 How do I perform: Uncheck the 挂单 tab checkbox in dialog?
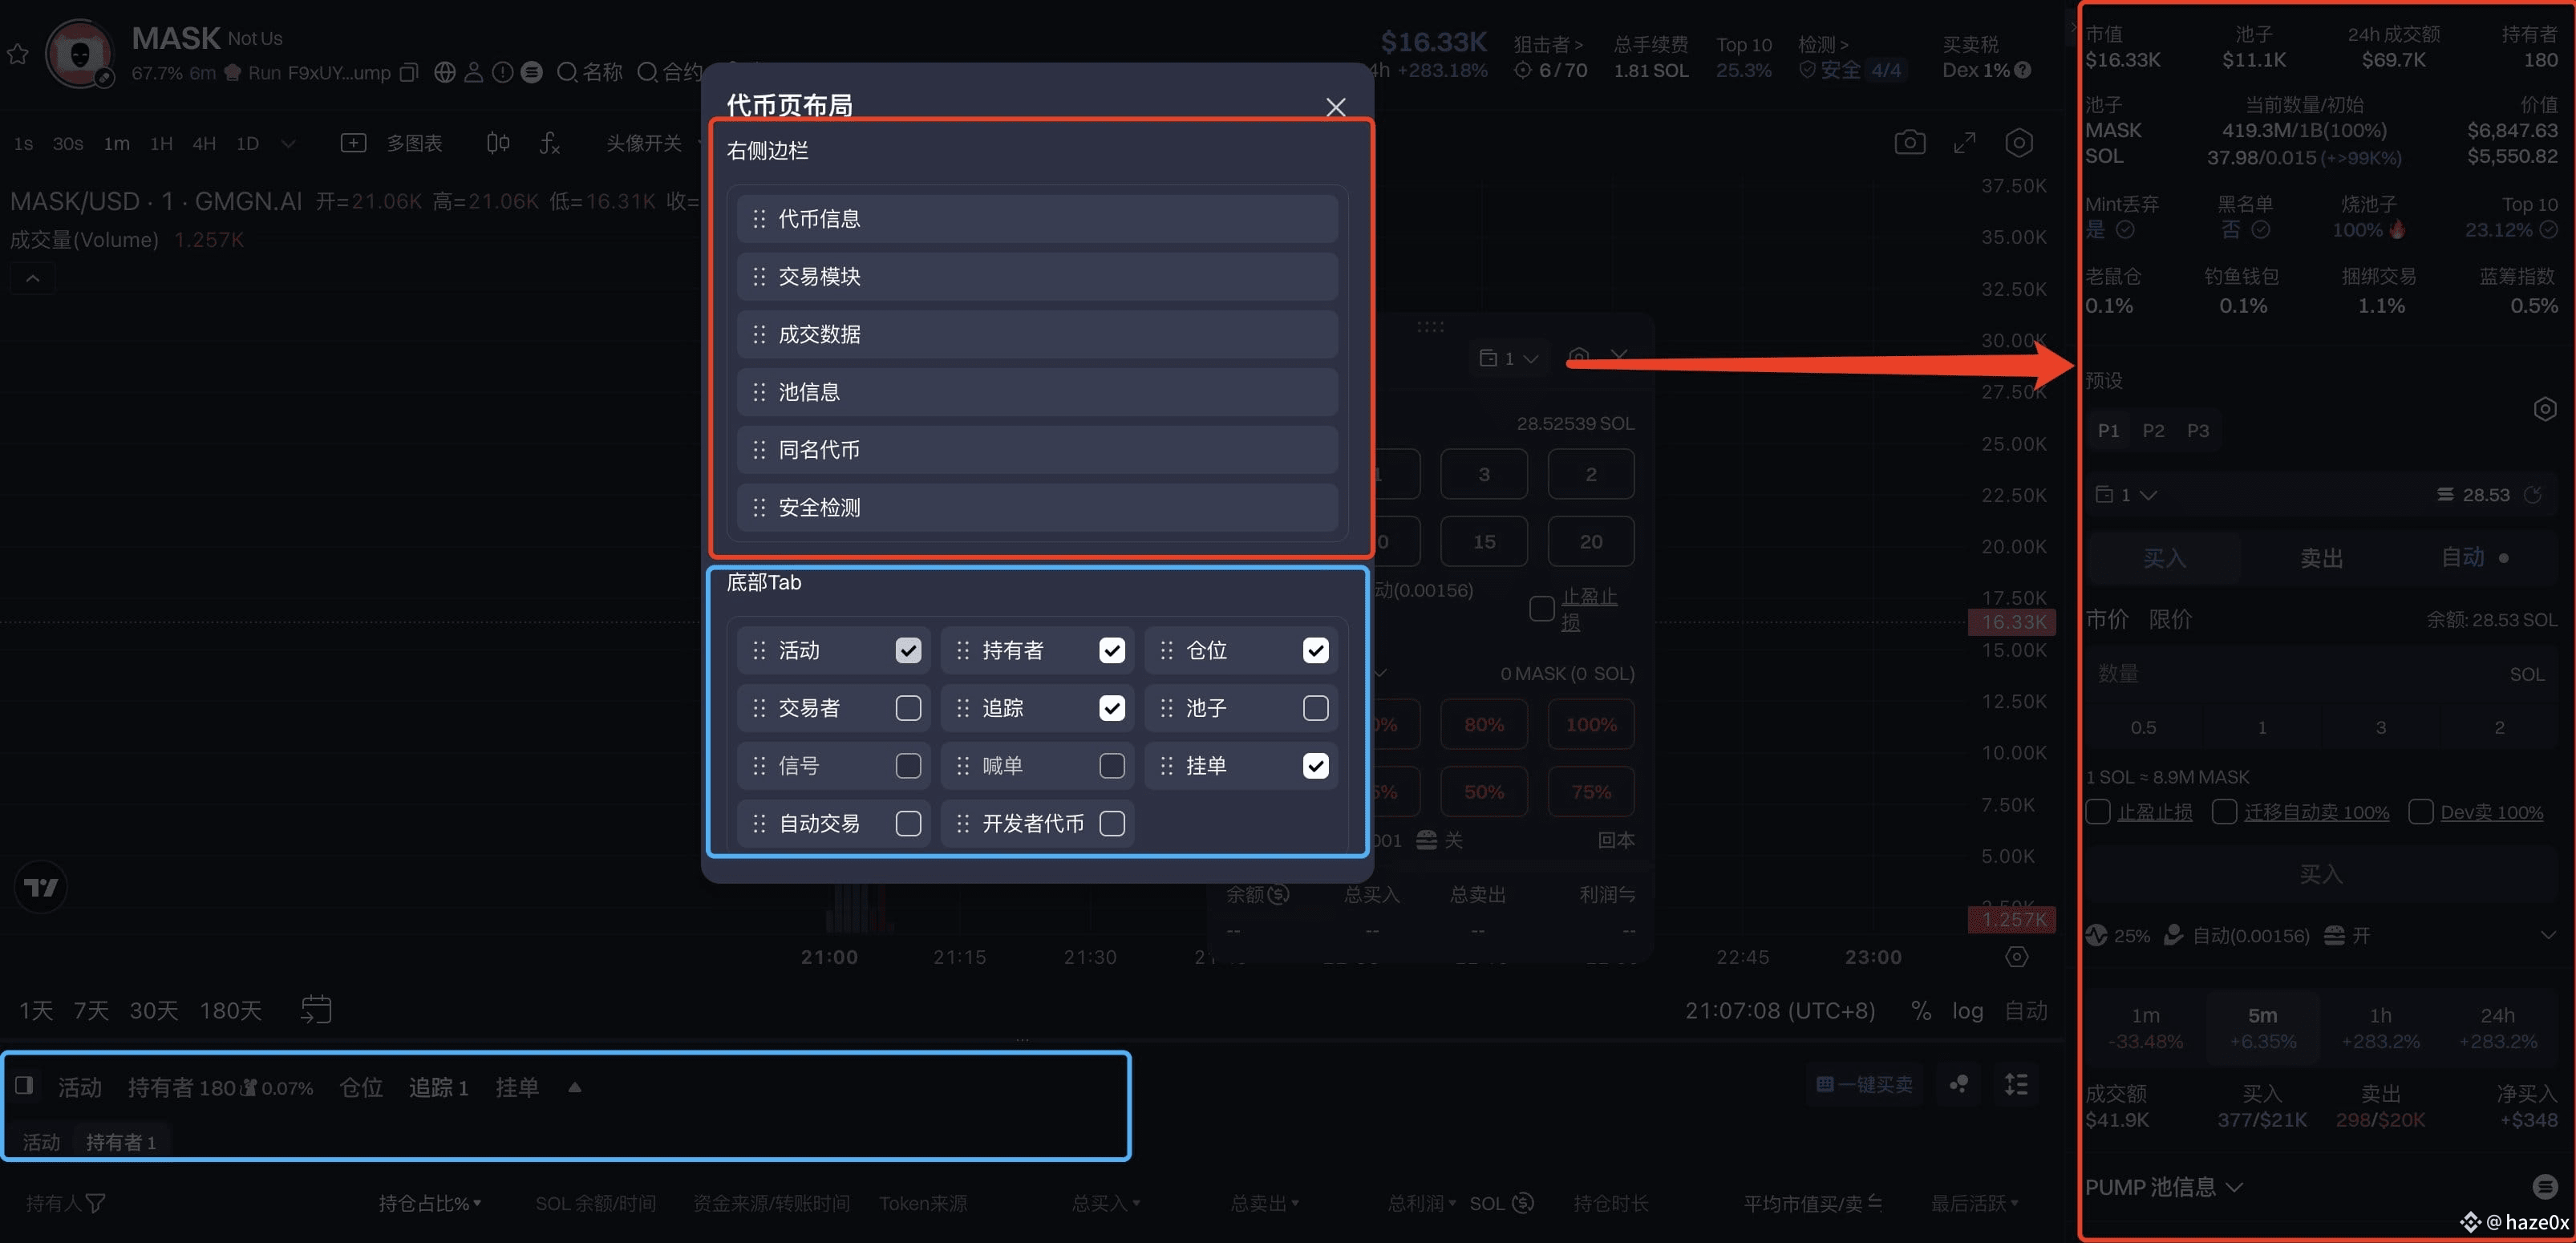1316,766
